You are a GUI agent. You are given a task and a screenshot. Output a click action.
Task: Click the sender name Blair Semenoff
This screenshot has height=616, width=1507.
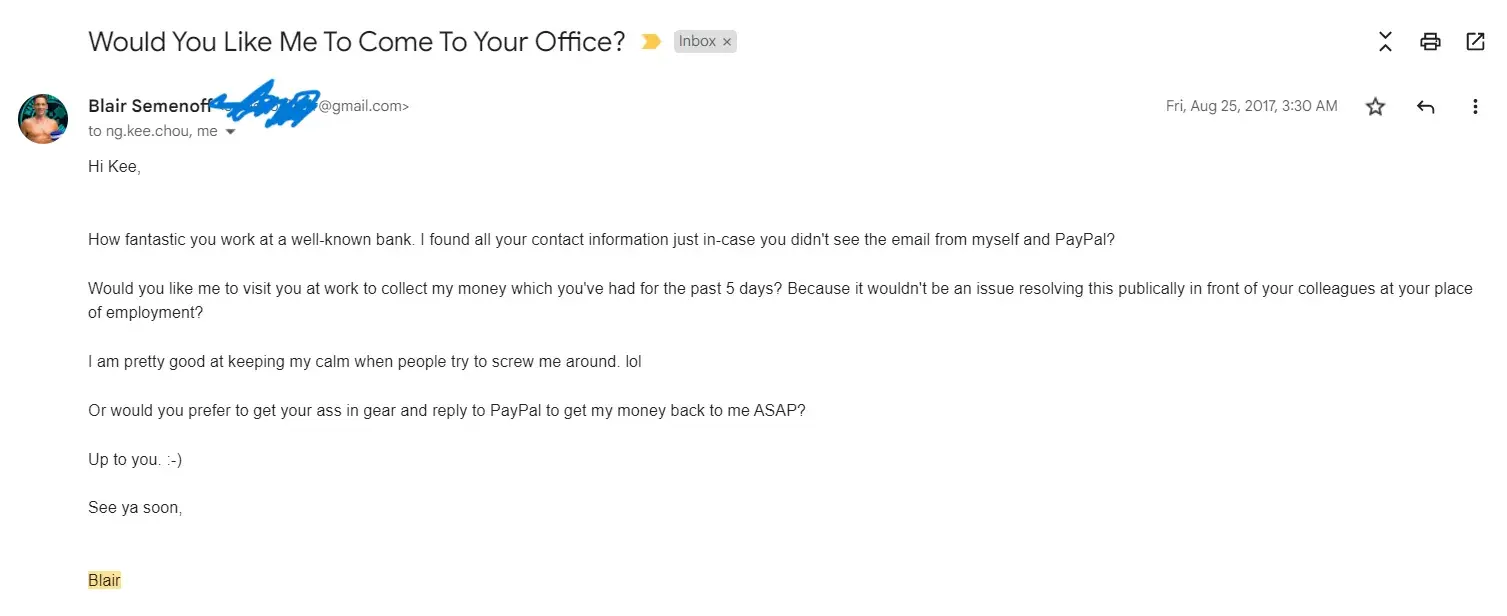pos(150,106)
